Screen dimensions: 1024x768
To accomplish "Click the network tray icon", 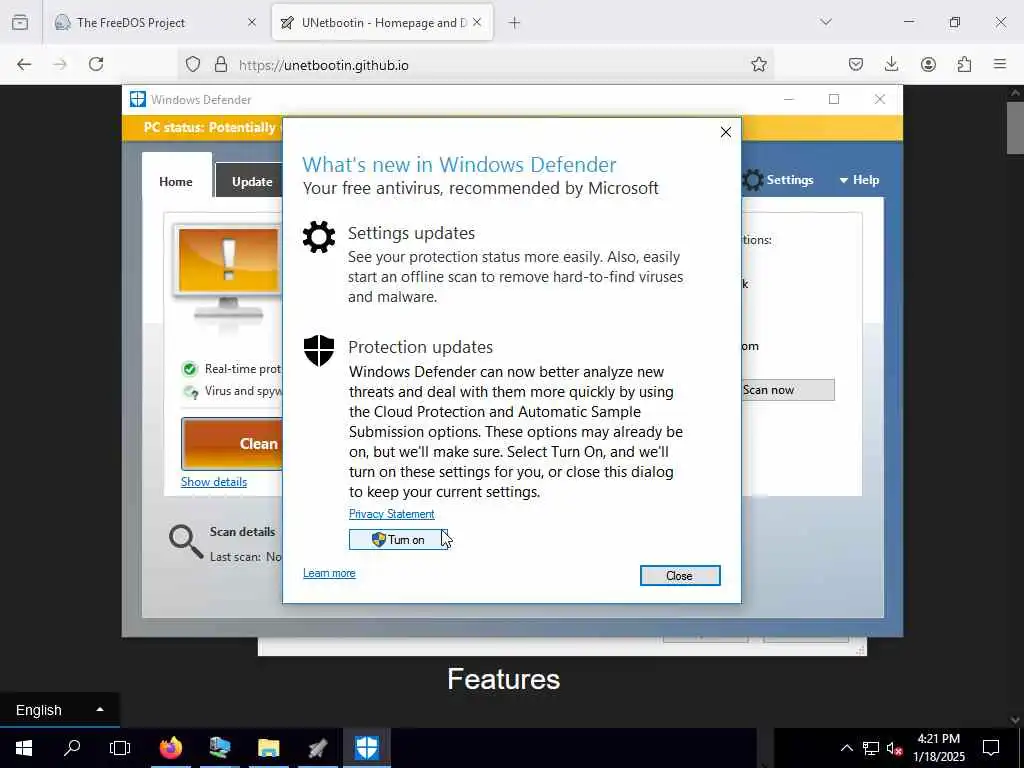I will tap(871, 748).
